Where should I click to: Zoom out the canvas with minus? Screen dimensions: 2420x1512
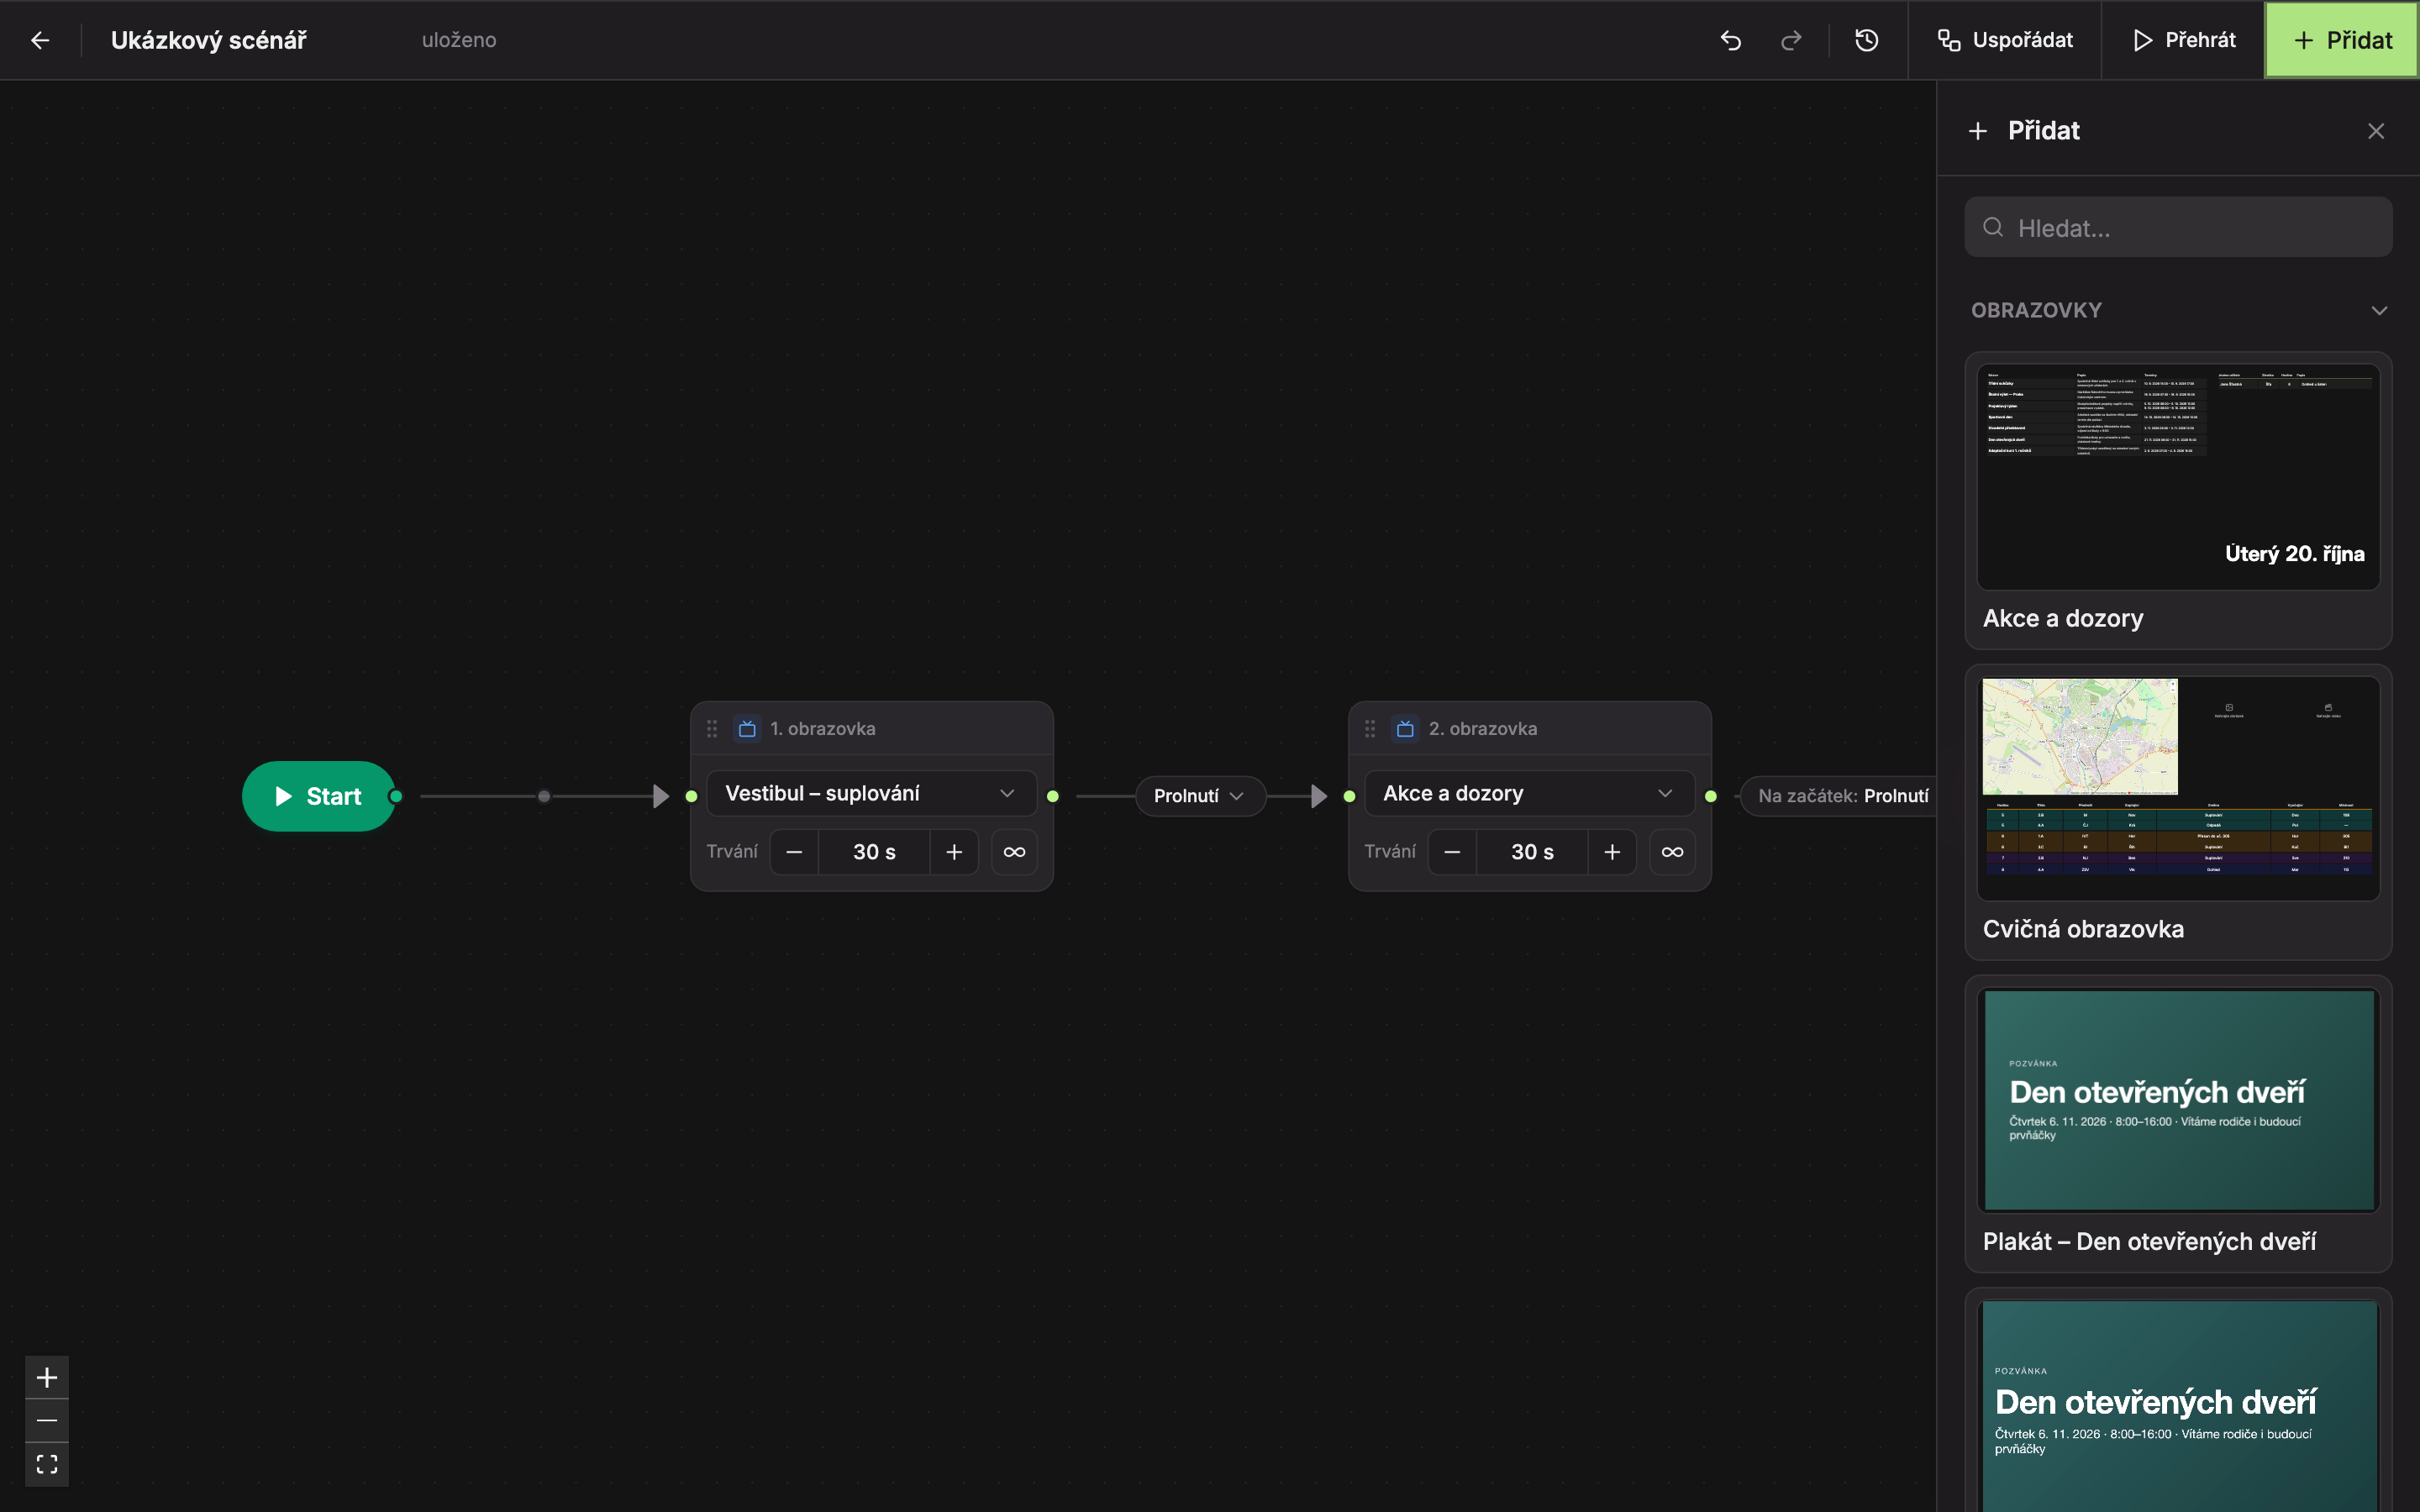tap(47, 1421)
